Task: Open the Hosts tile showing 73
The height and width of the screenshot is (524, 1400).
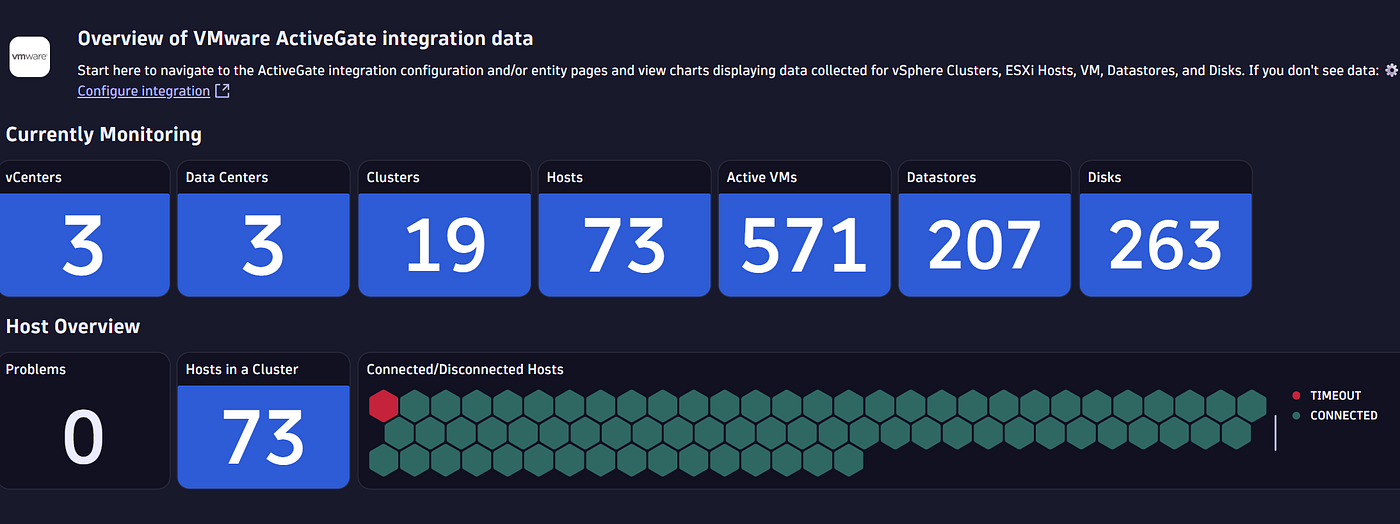Action: tap(624, 229)
